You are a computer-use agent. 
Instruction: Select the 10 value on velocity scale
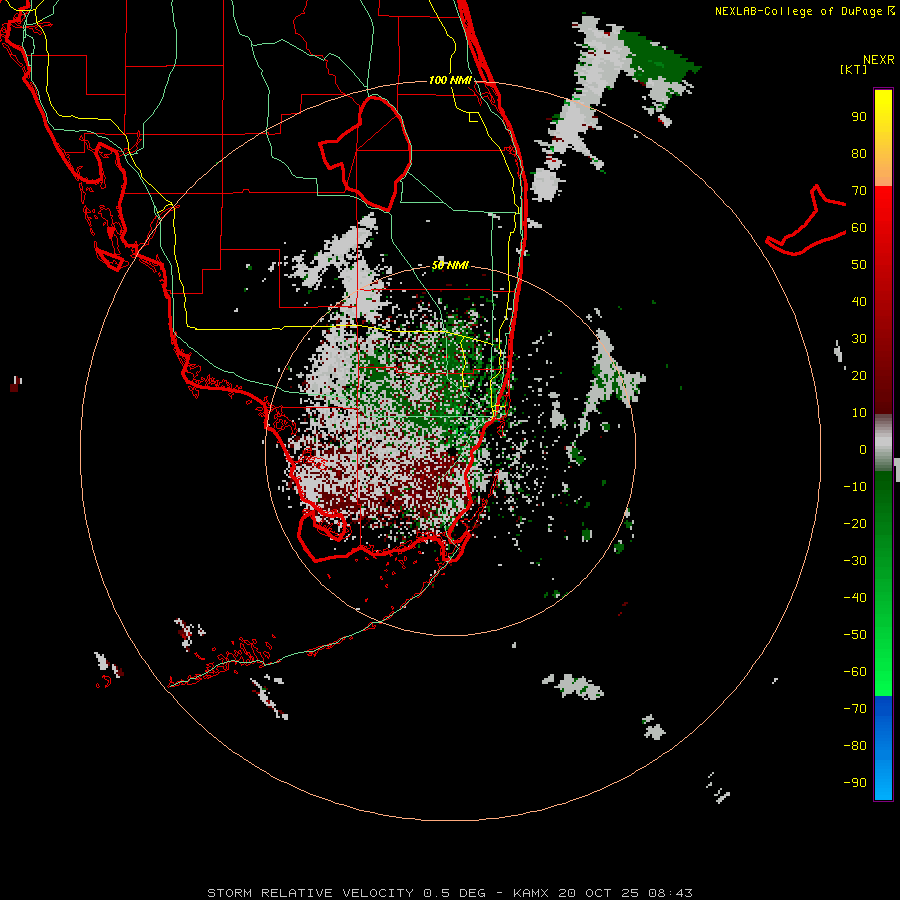tap(859, 413)
